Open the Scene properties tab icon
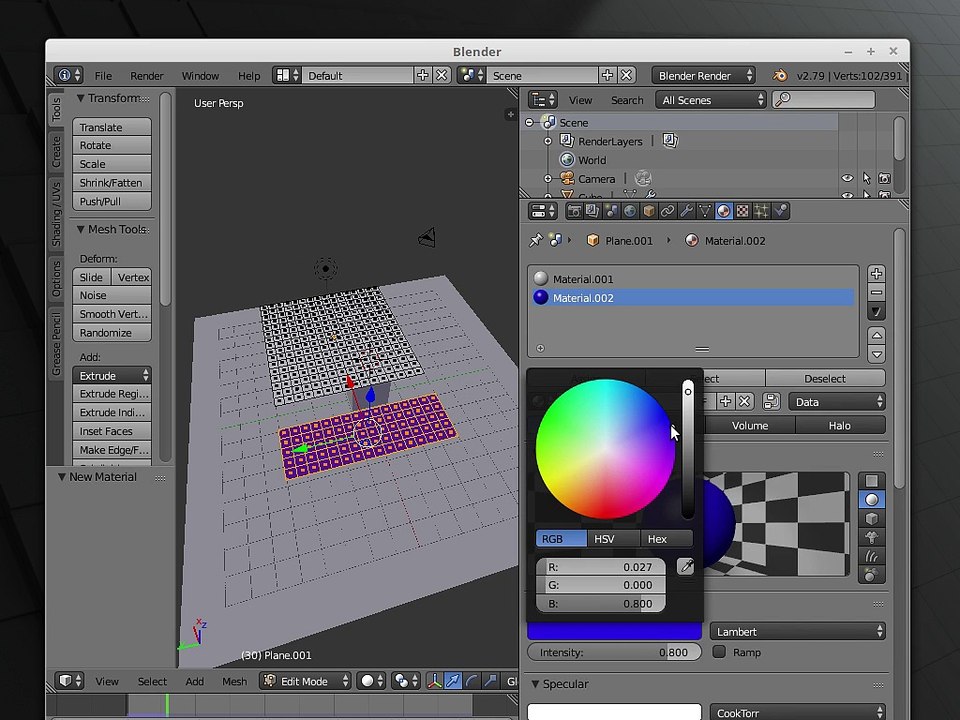Image resolution: width=960 pixels, height=720 pixels. [x=611, y=211]
